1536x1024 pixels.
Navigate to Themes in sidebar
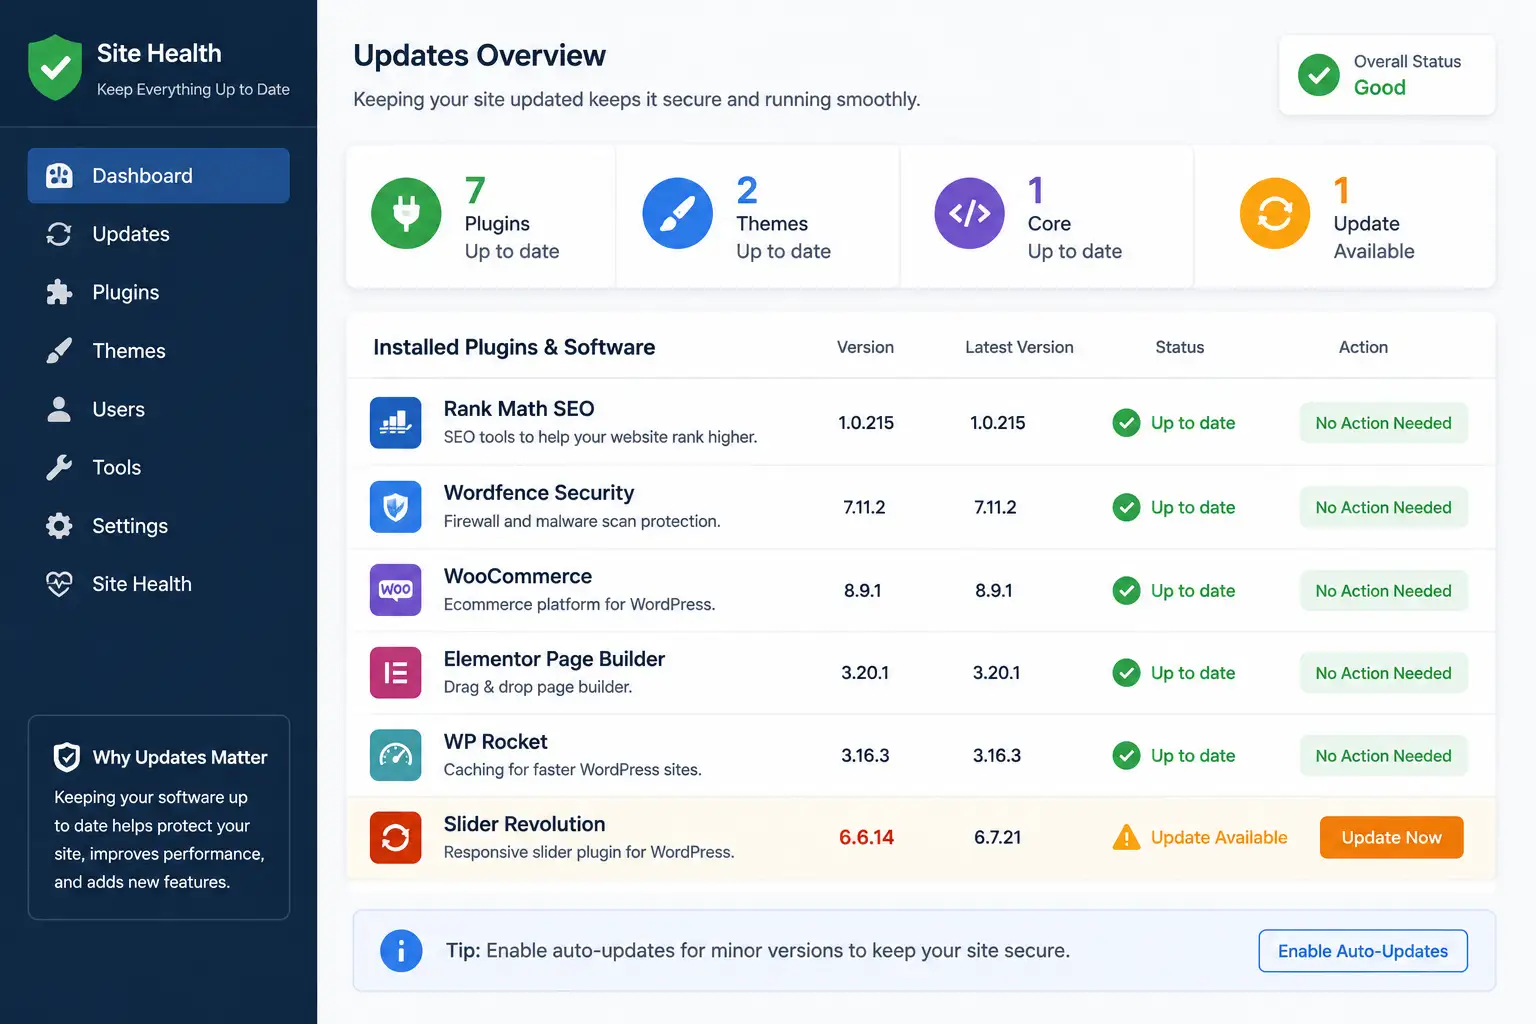coord(159,351)
